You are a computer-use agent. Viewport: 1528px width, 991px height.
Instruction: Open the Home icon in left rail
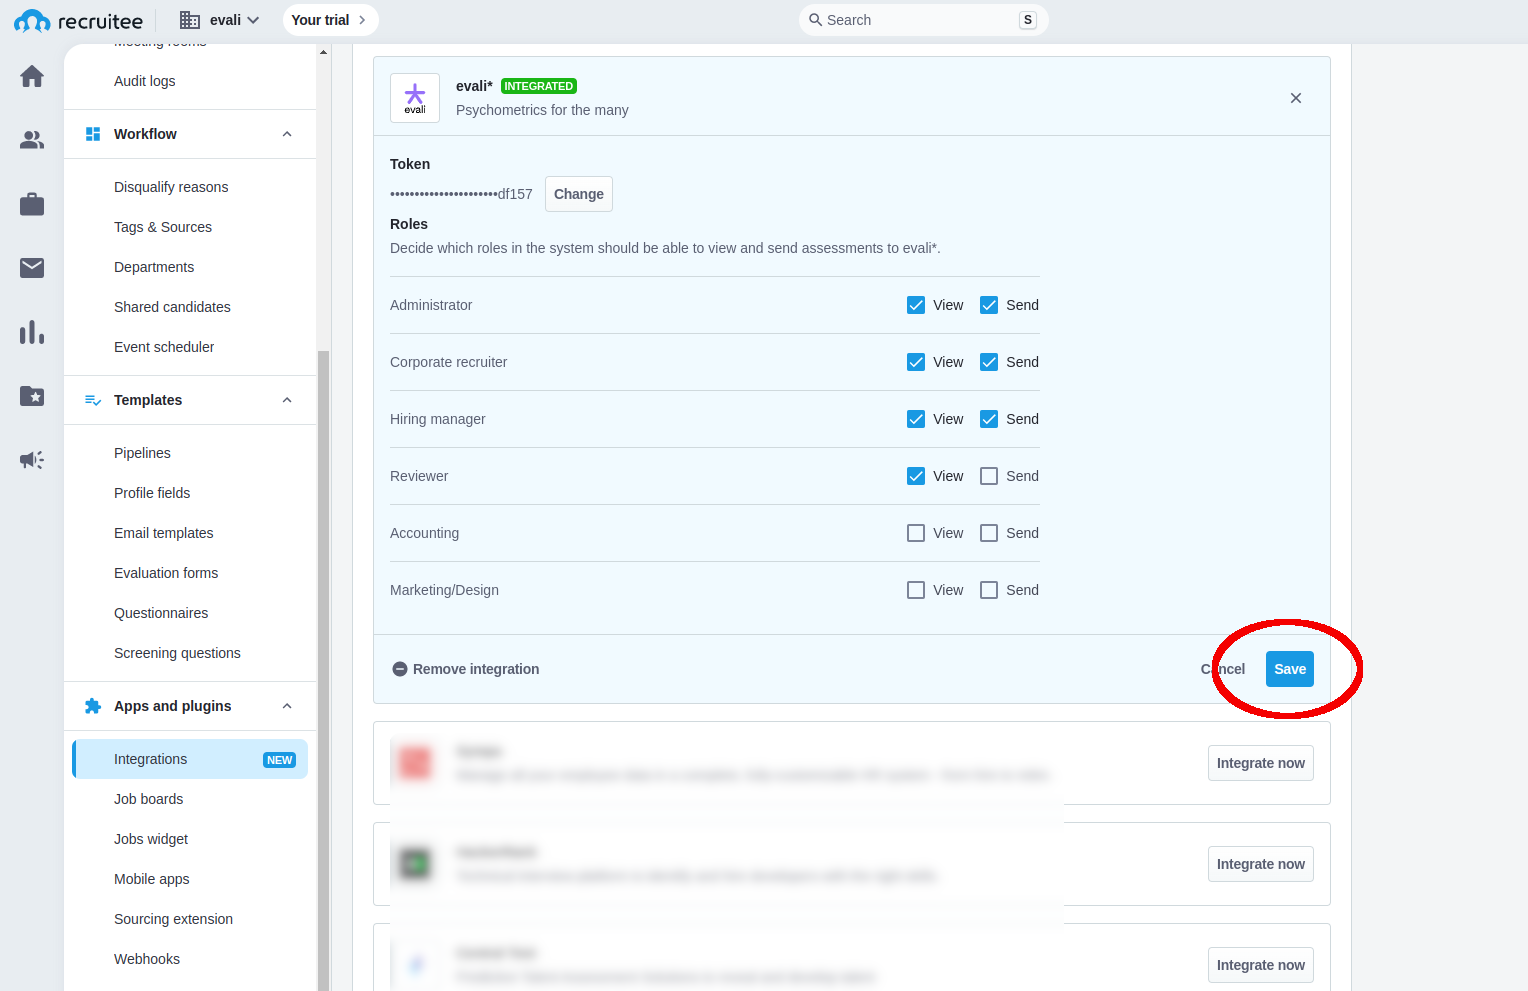[x=32, y=77]
